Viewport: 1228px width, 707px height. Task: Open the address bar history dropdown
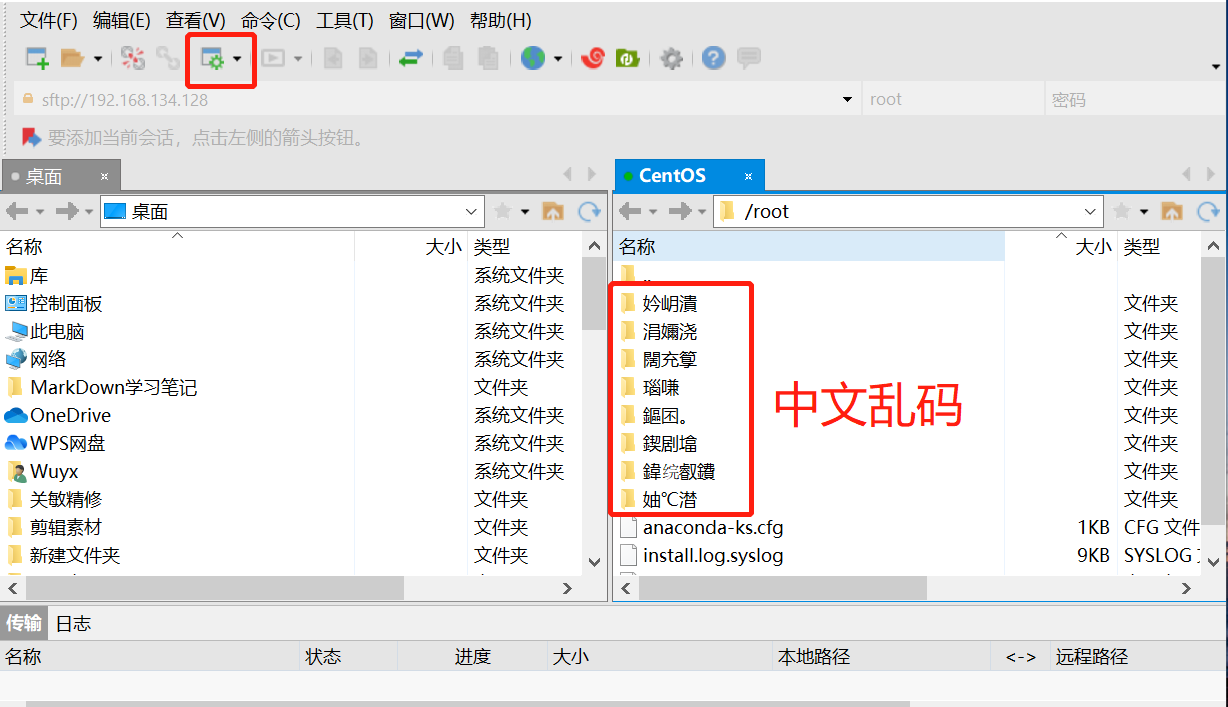point(848,99)
